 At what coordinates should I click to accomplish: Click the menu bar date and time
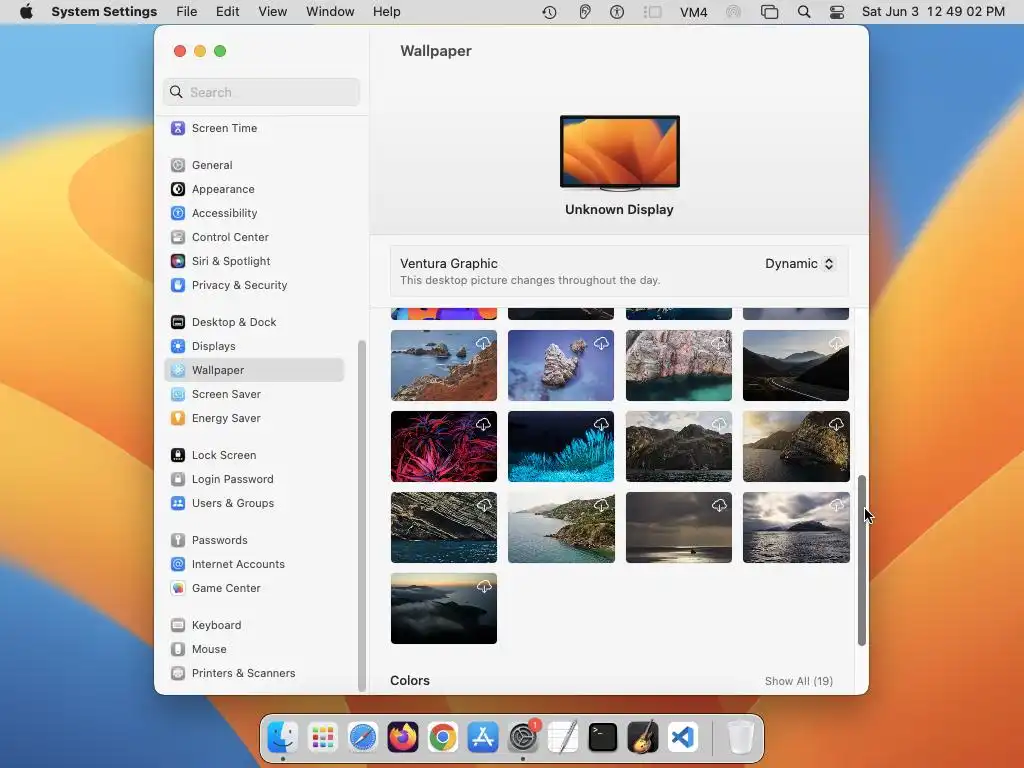click(933, 12)
